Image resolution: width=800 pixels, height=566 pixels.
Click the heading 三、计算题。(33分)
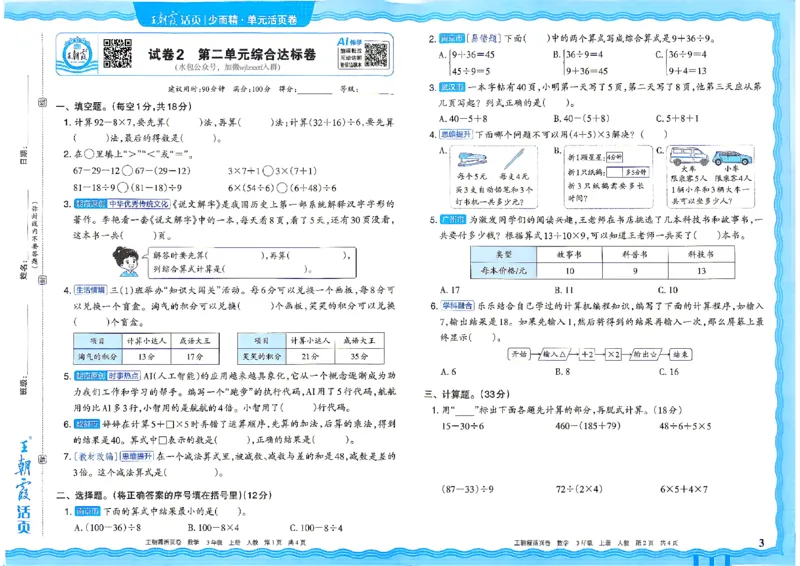coord(467,394)
